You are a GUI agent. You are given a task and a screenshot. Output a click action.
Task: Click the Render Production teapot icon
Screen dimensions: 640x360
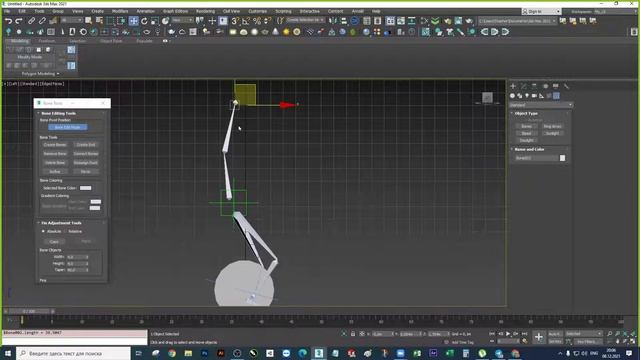click(469, 20)
